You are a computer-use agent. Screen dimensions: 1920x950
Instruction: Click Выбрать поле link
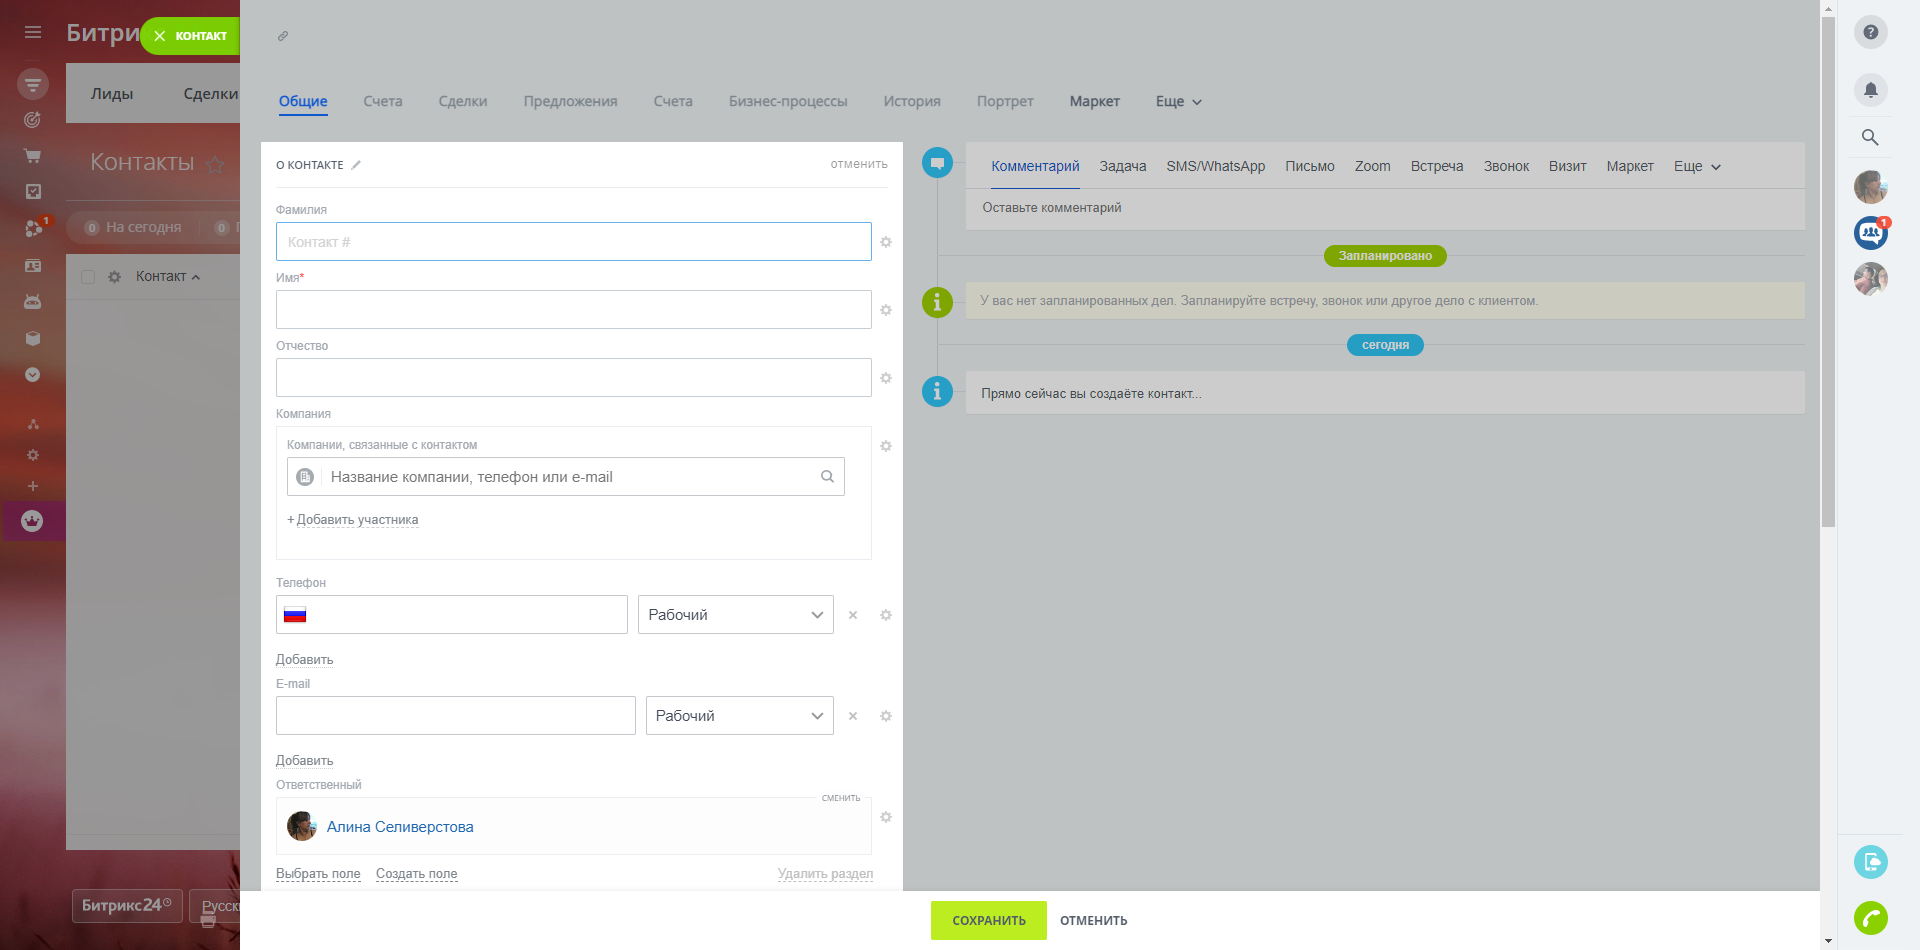(x=318, y=874)
